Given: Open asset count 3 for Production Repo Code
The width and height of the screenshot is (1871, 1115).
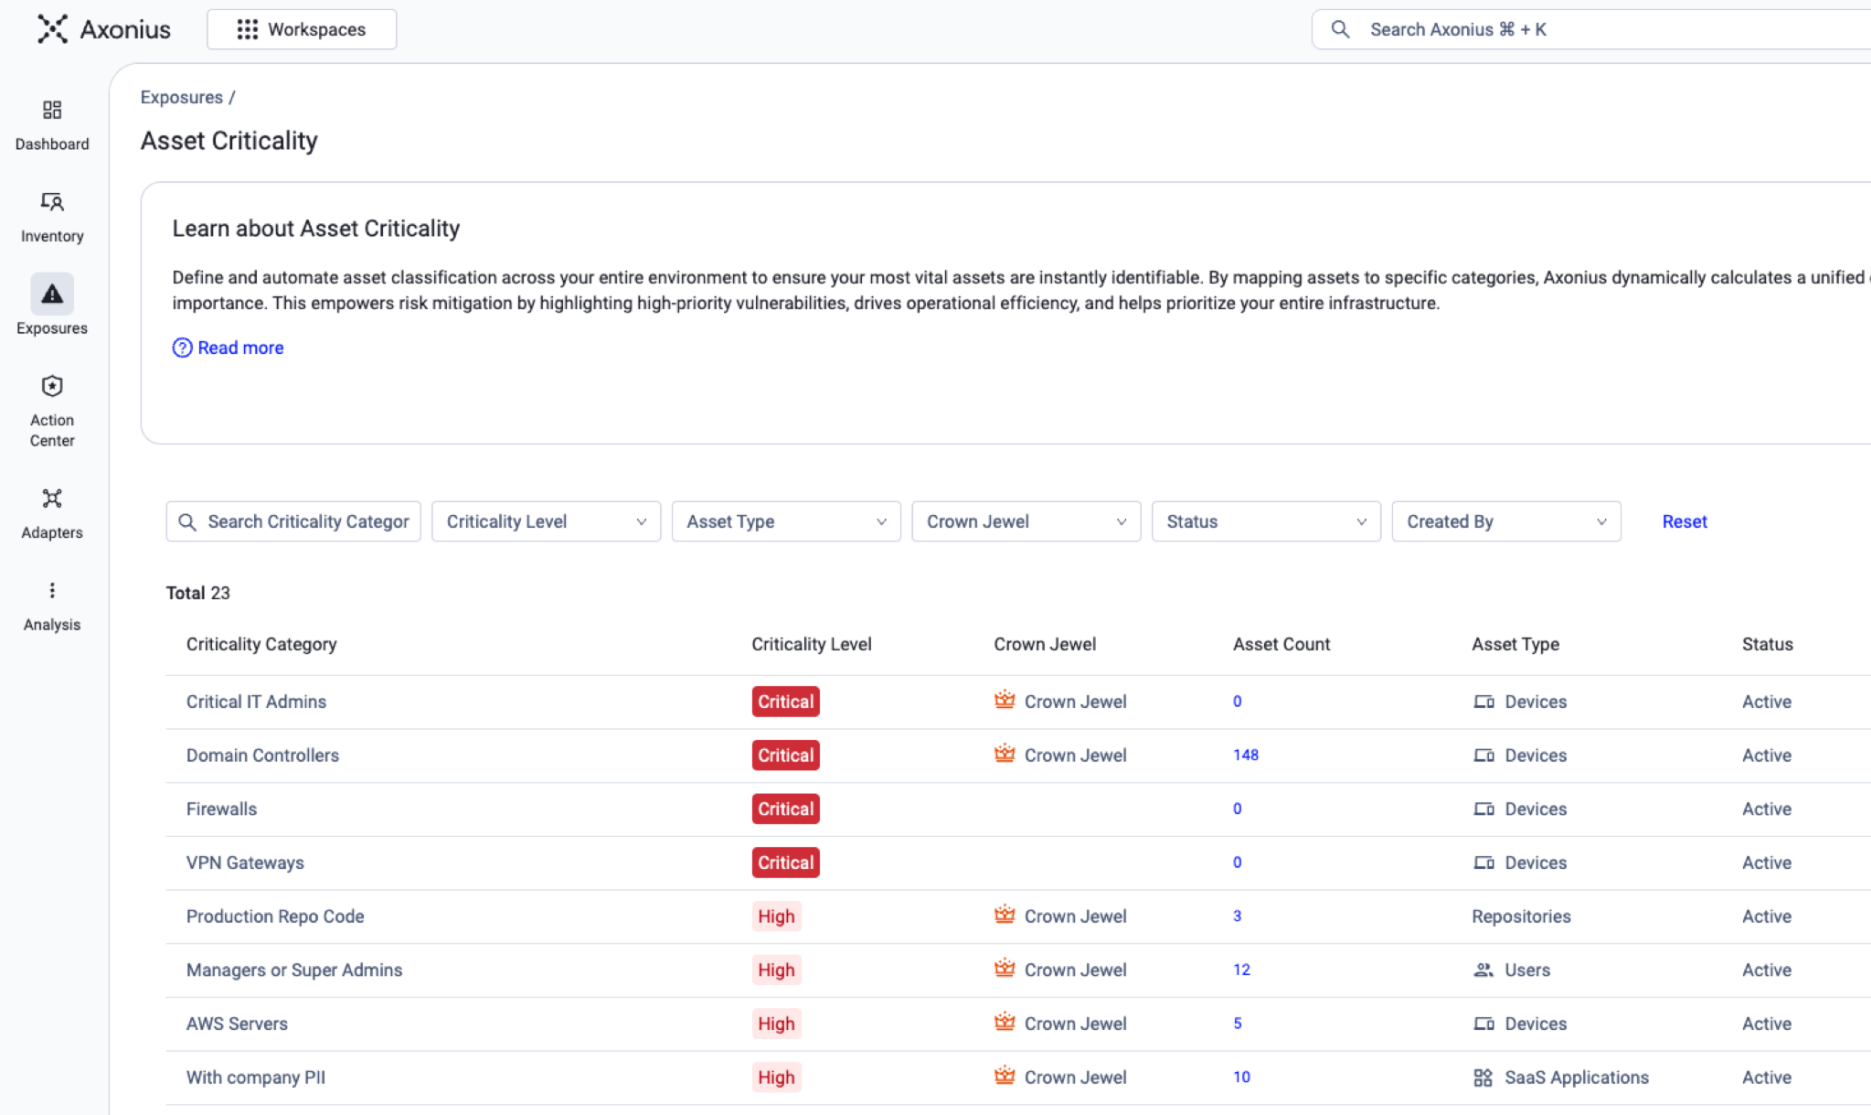Looking at the screenshot, I should tap(1237, 916).
